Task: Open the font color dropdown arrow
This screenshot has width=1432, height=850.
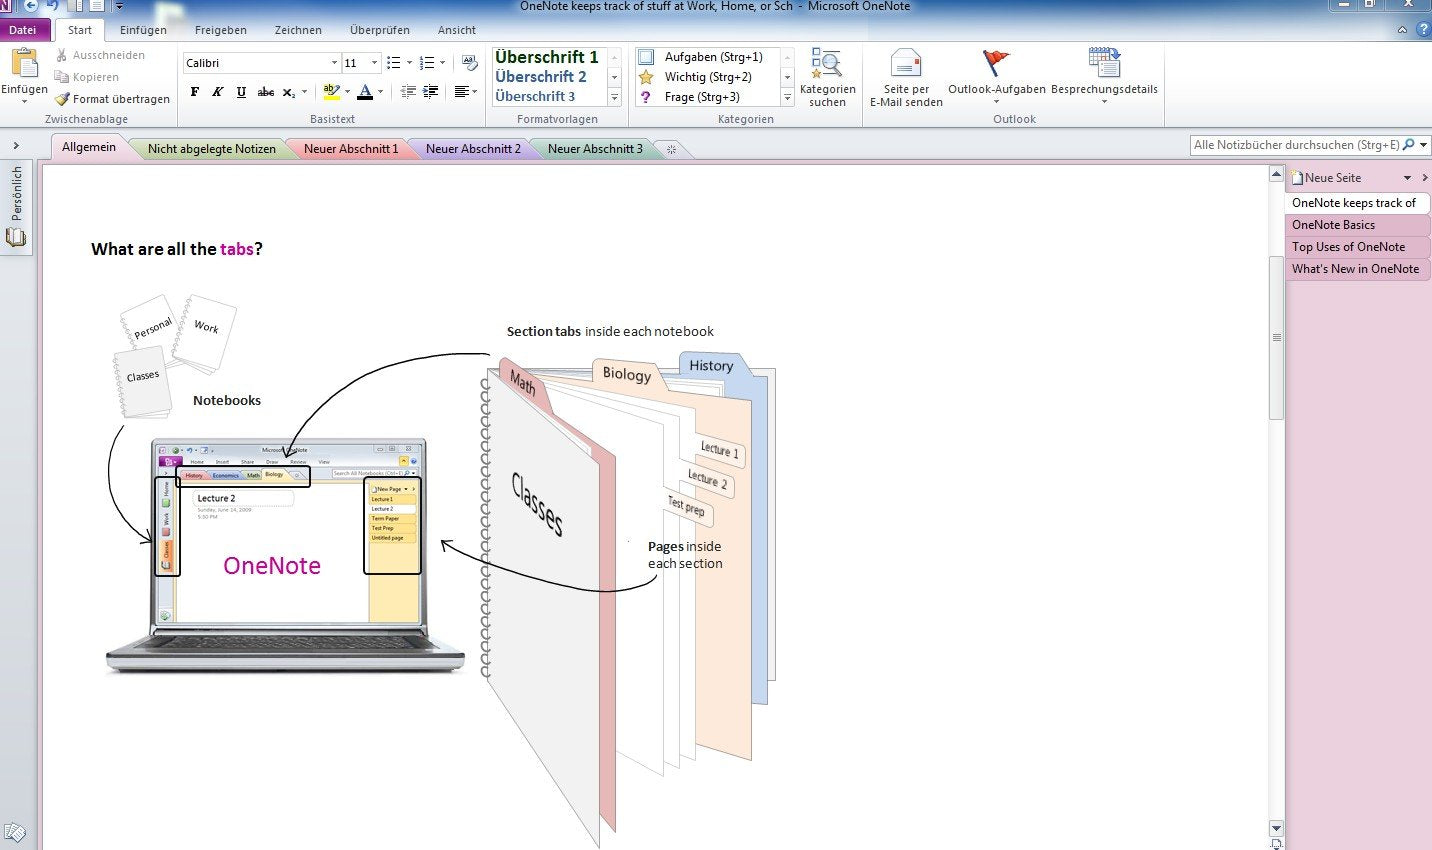Action: point(380,92)
